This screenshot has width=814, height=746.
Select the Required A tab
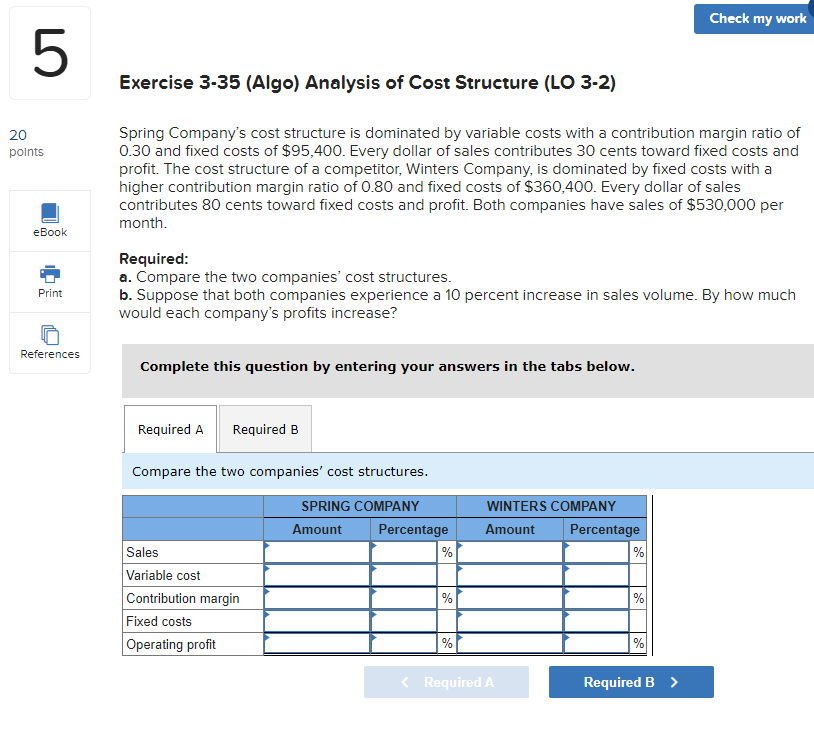coord(169,428)
